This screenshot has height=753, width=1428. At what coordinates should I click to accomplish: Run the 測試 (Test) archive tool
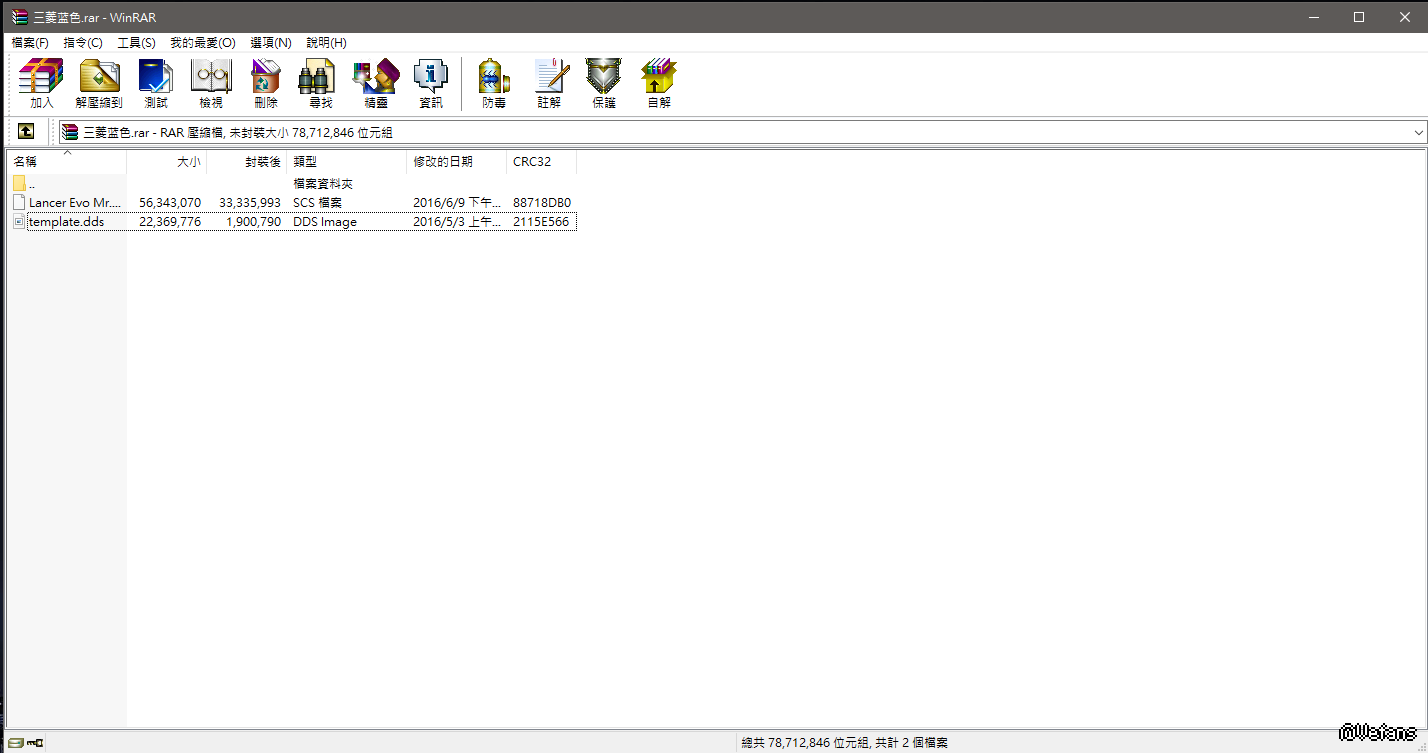(x=156, y=83)
